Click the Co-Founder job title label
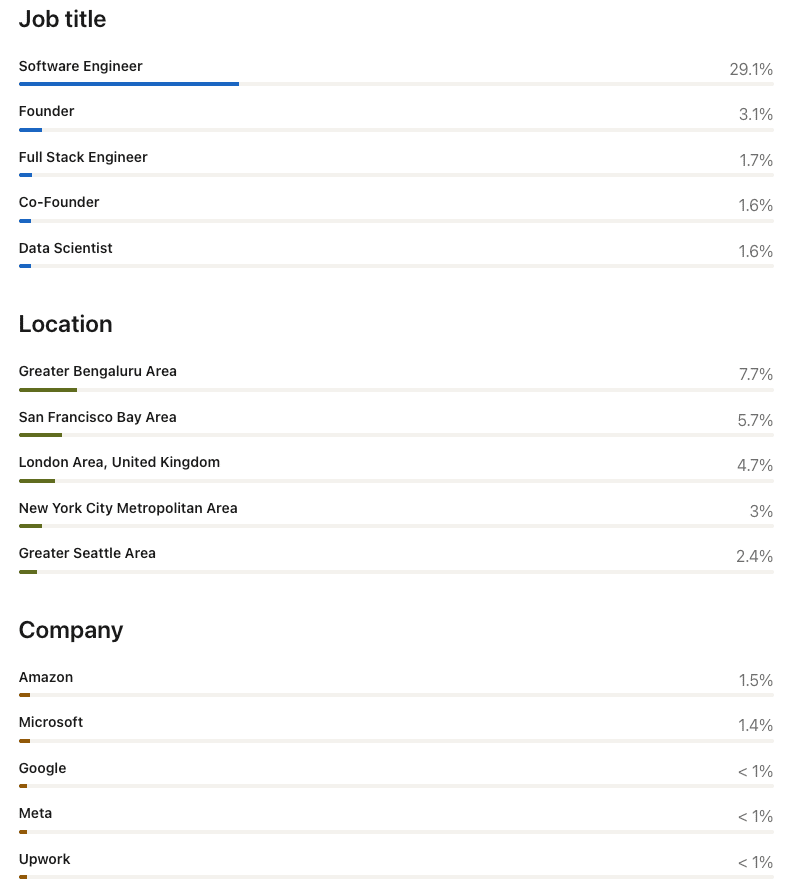The height and width of the screenshot is (890, 797). tap(59, 203)
